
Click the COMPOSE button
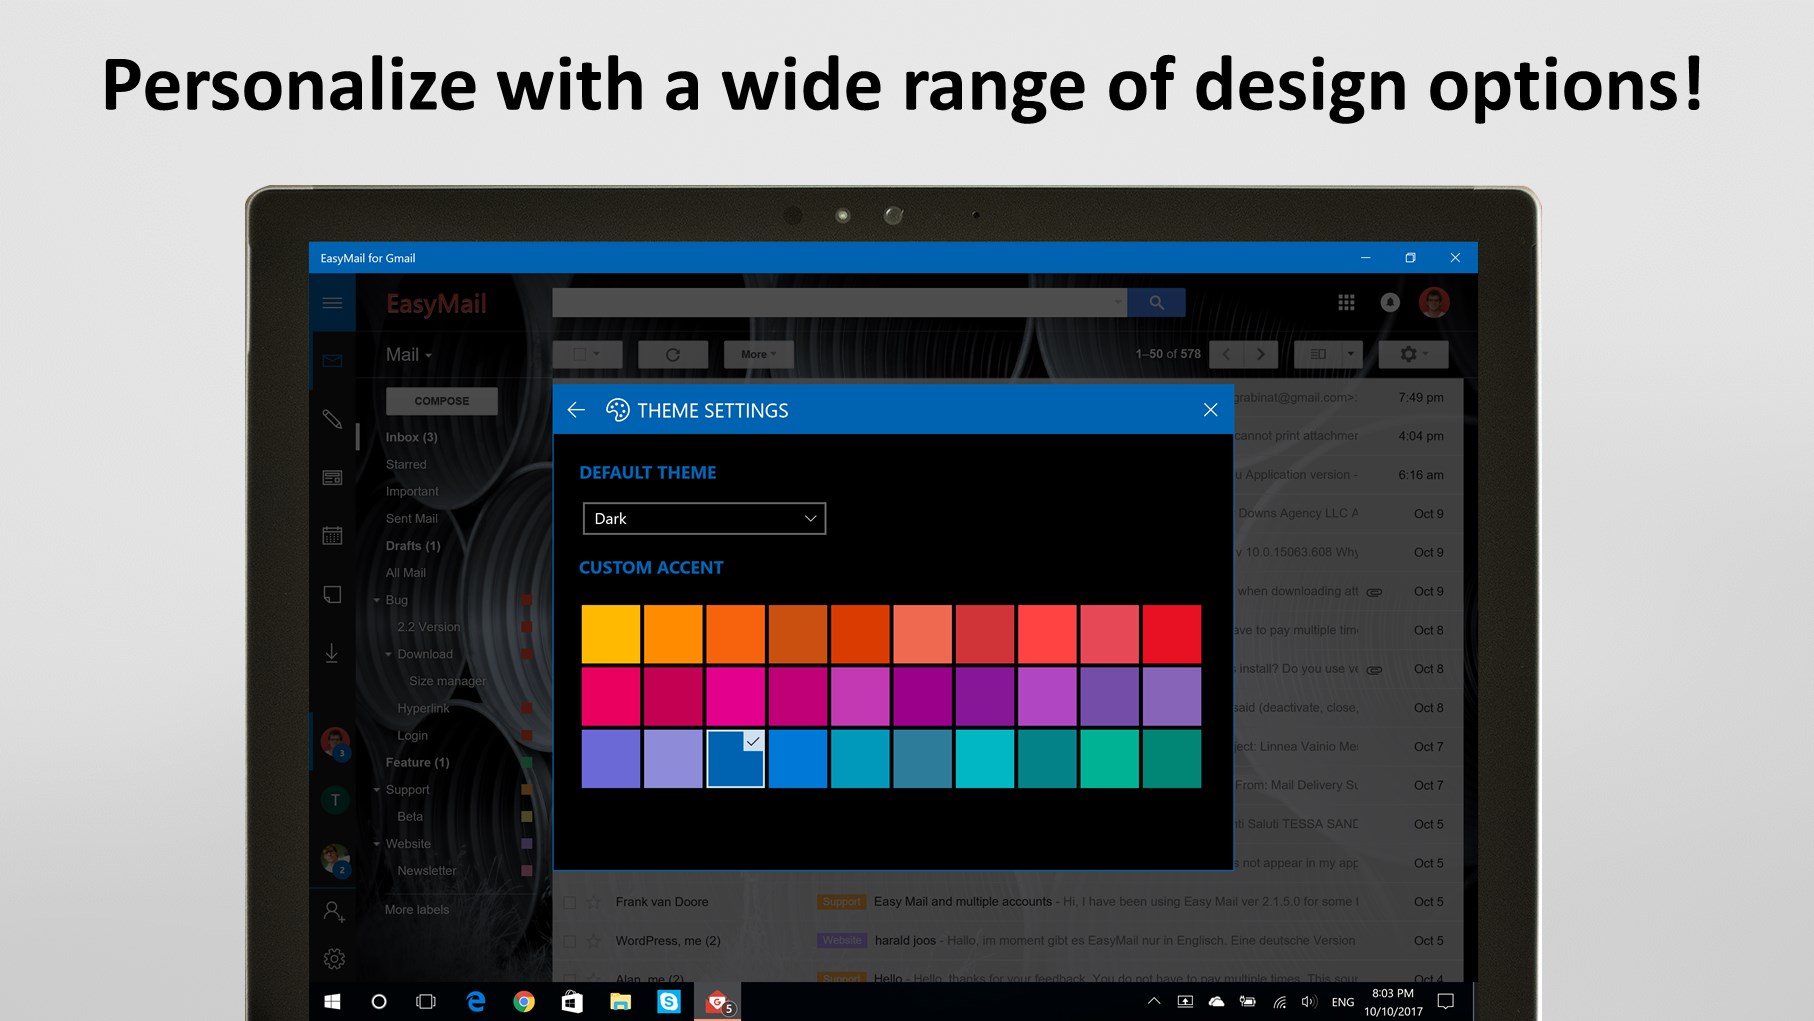click(442, 401)
